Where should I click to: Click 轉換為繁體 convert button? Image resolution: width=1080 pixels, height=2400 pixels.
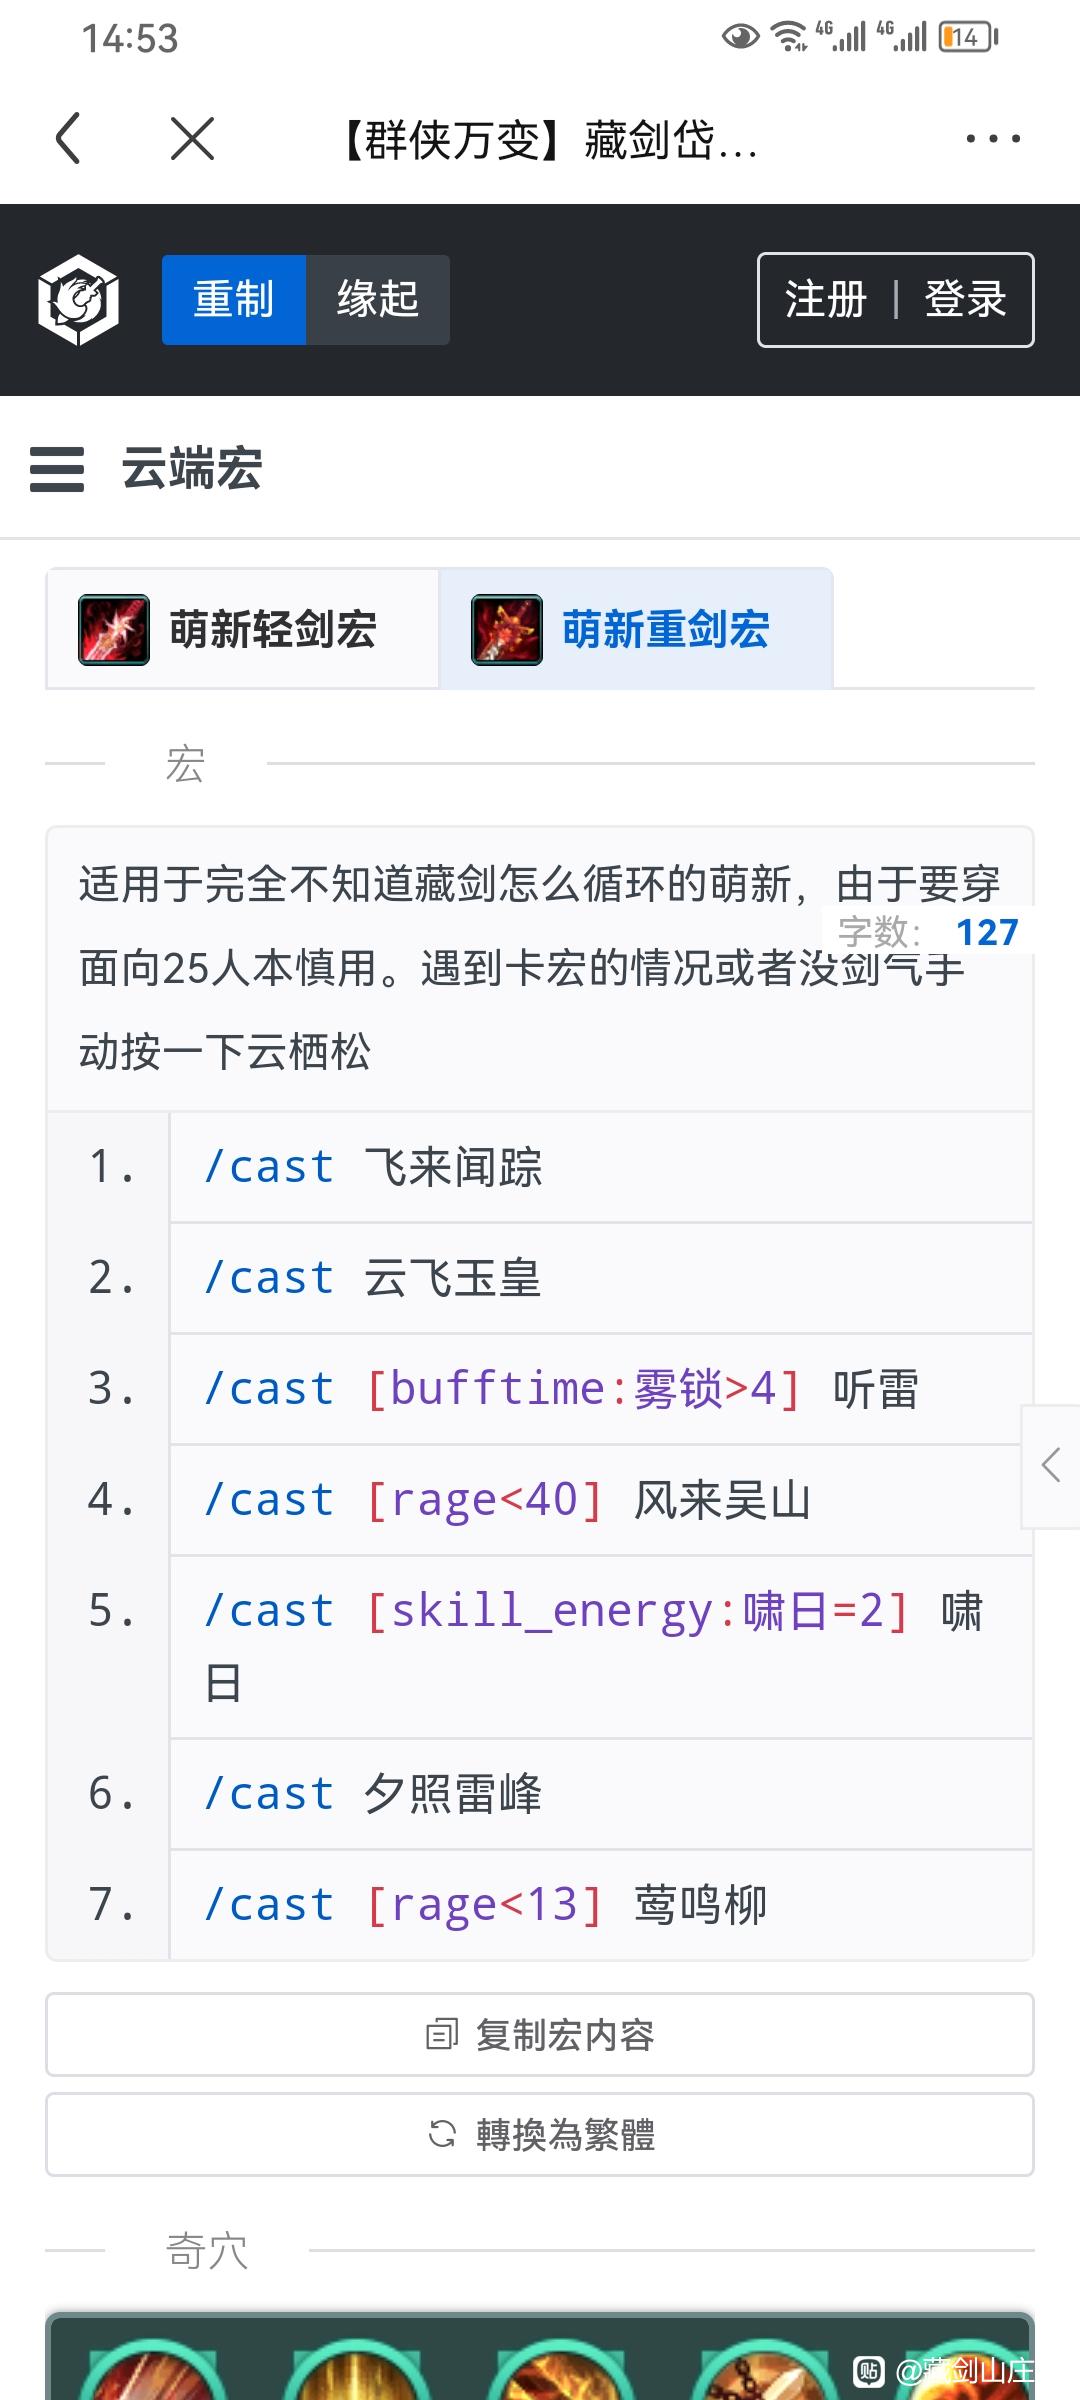coord(540,2135)
